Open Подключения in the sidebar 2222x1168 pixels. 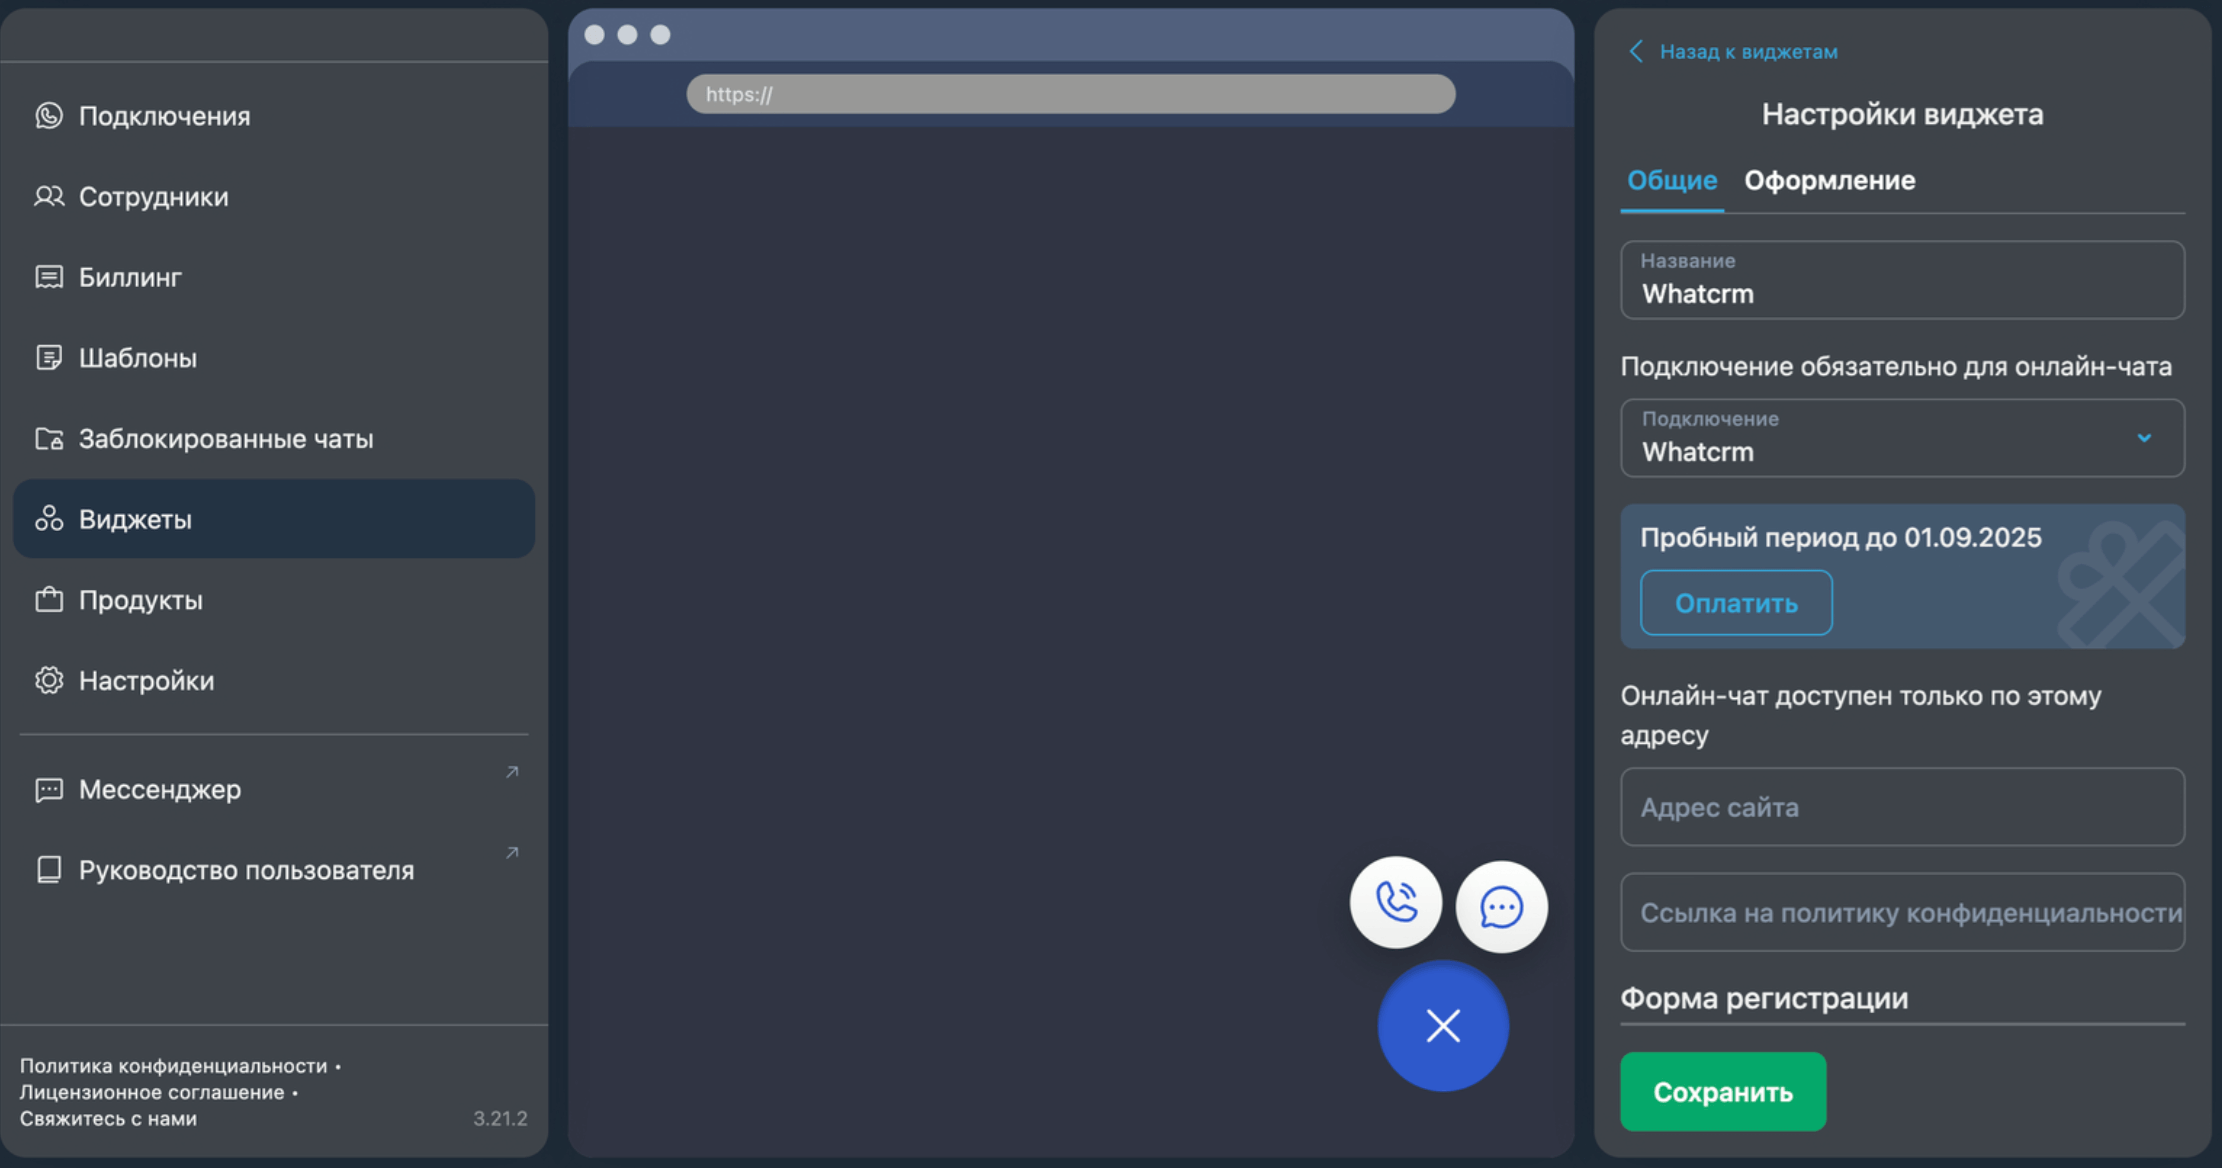tap(164, 116)
